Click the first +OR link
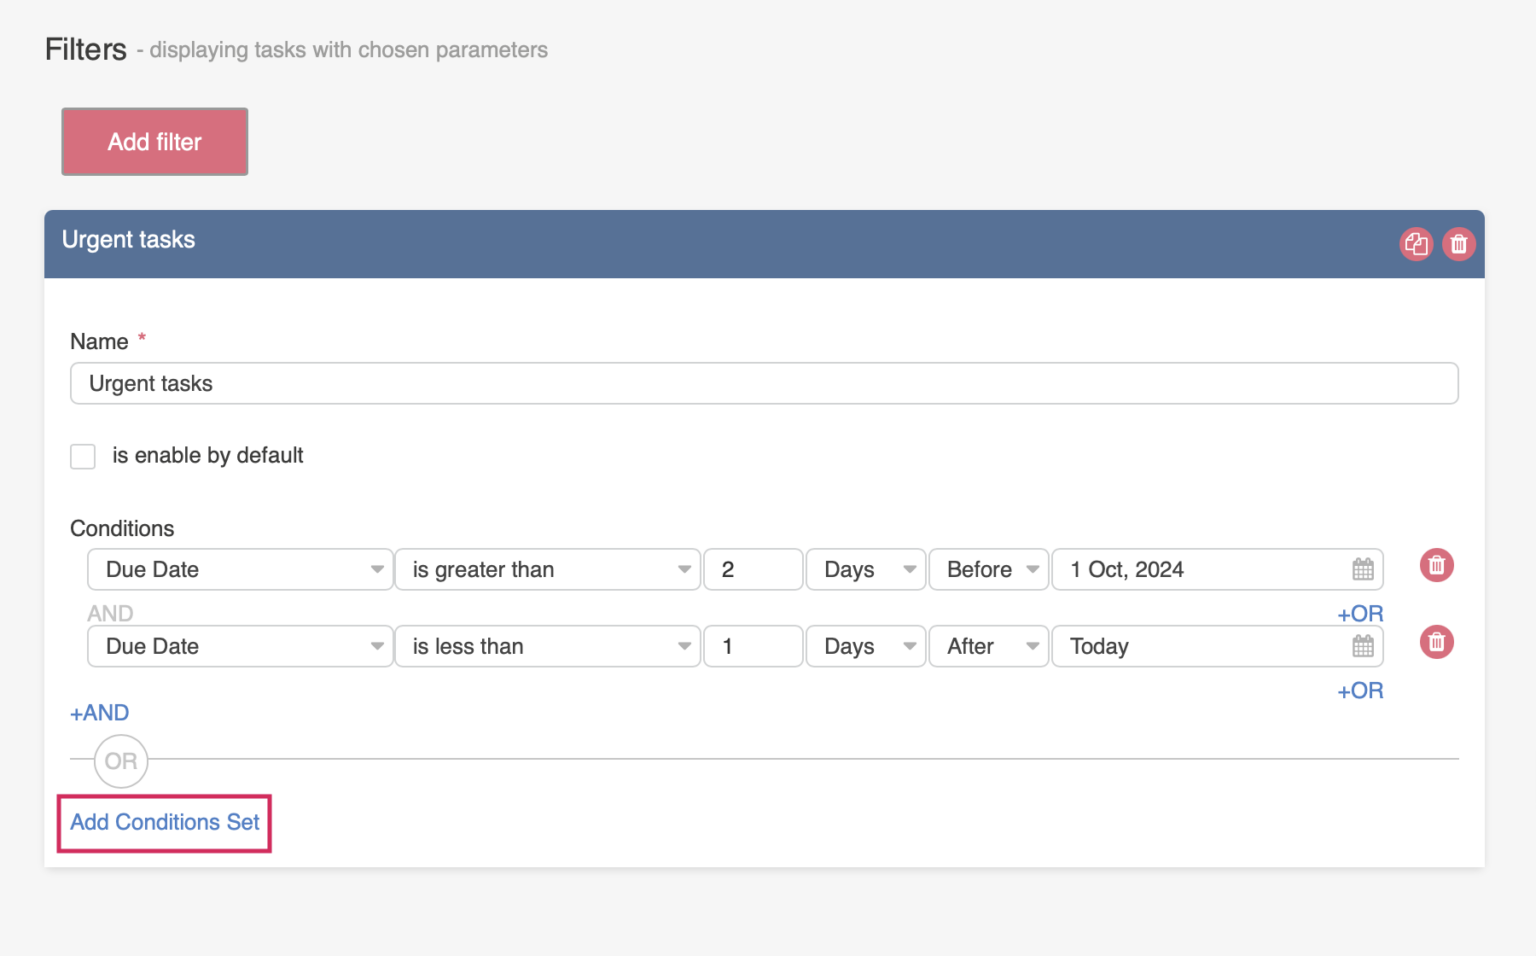 pyautogui.click(x=1360, y=613)
